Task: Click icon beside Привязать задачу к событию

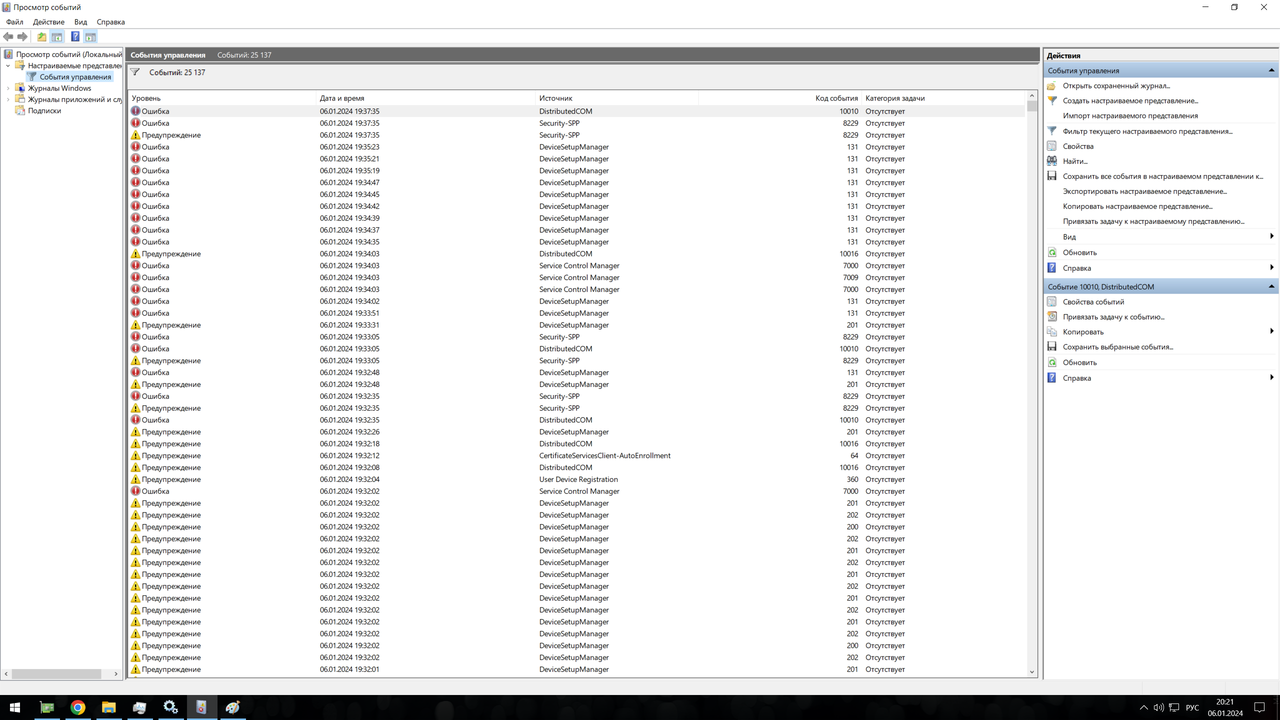Action: coord(1052,317)
